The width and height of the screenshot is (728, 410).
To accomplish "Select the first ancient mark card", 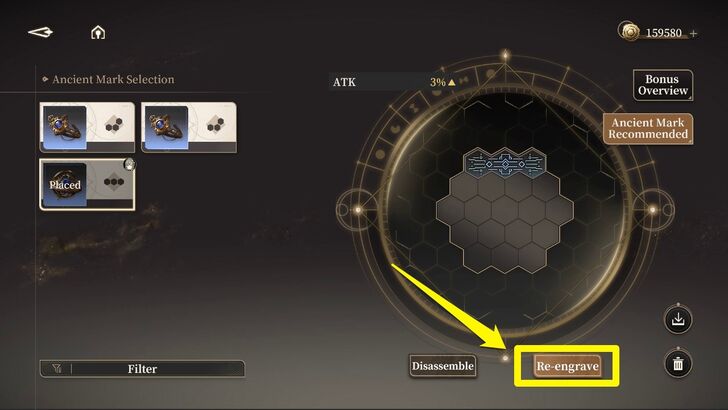I will [87, 127].
